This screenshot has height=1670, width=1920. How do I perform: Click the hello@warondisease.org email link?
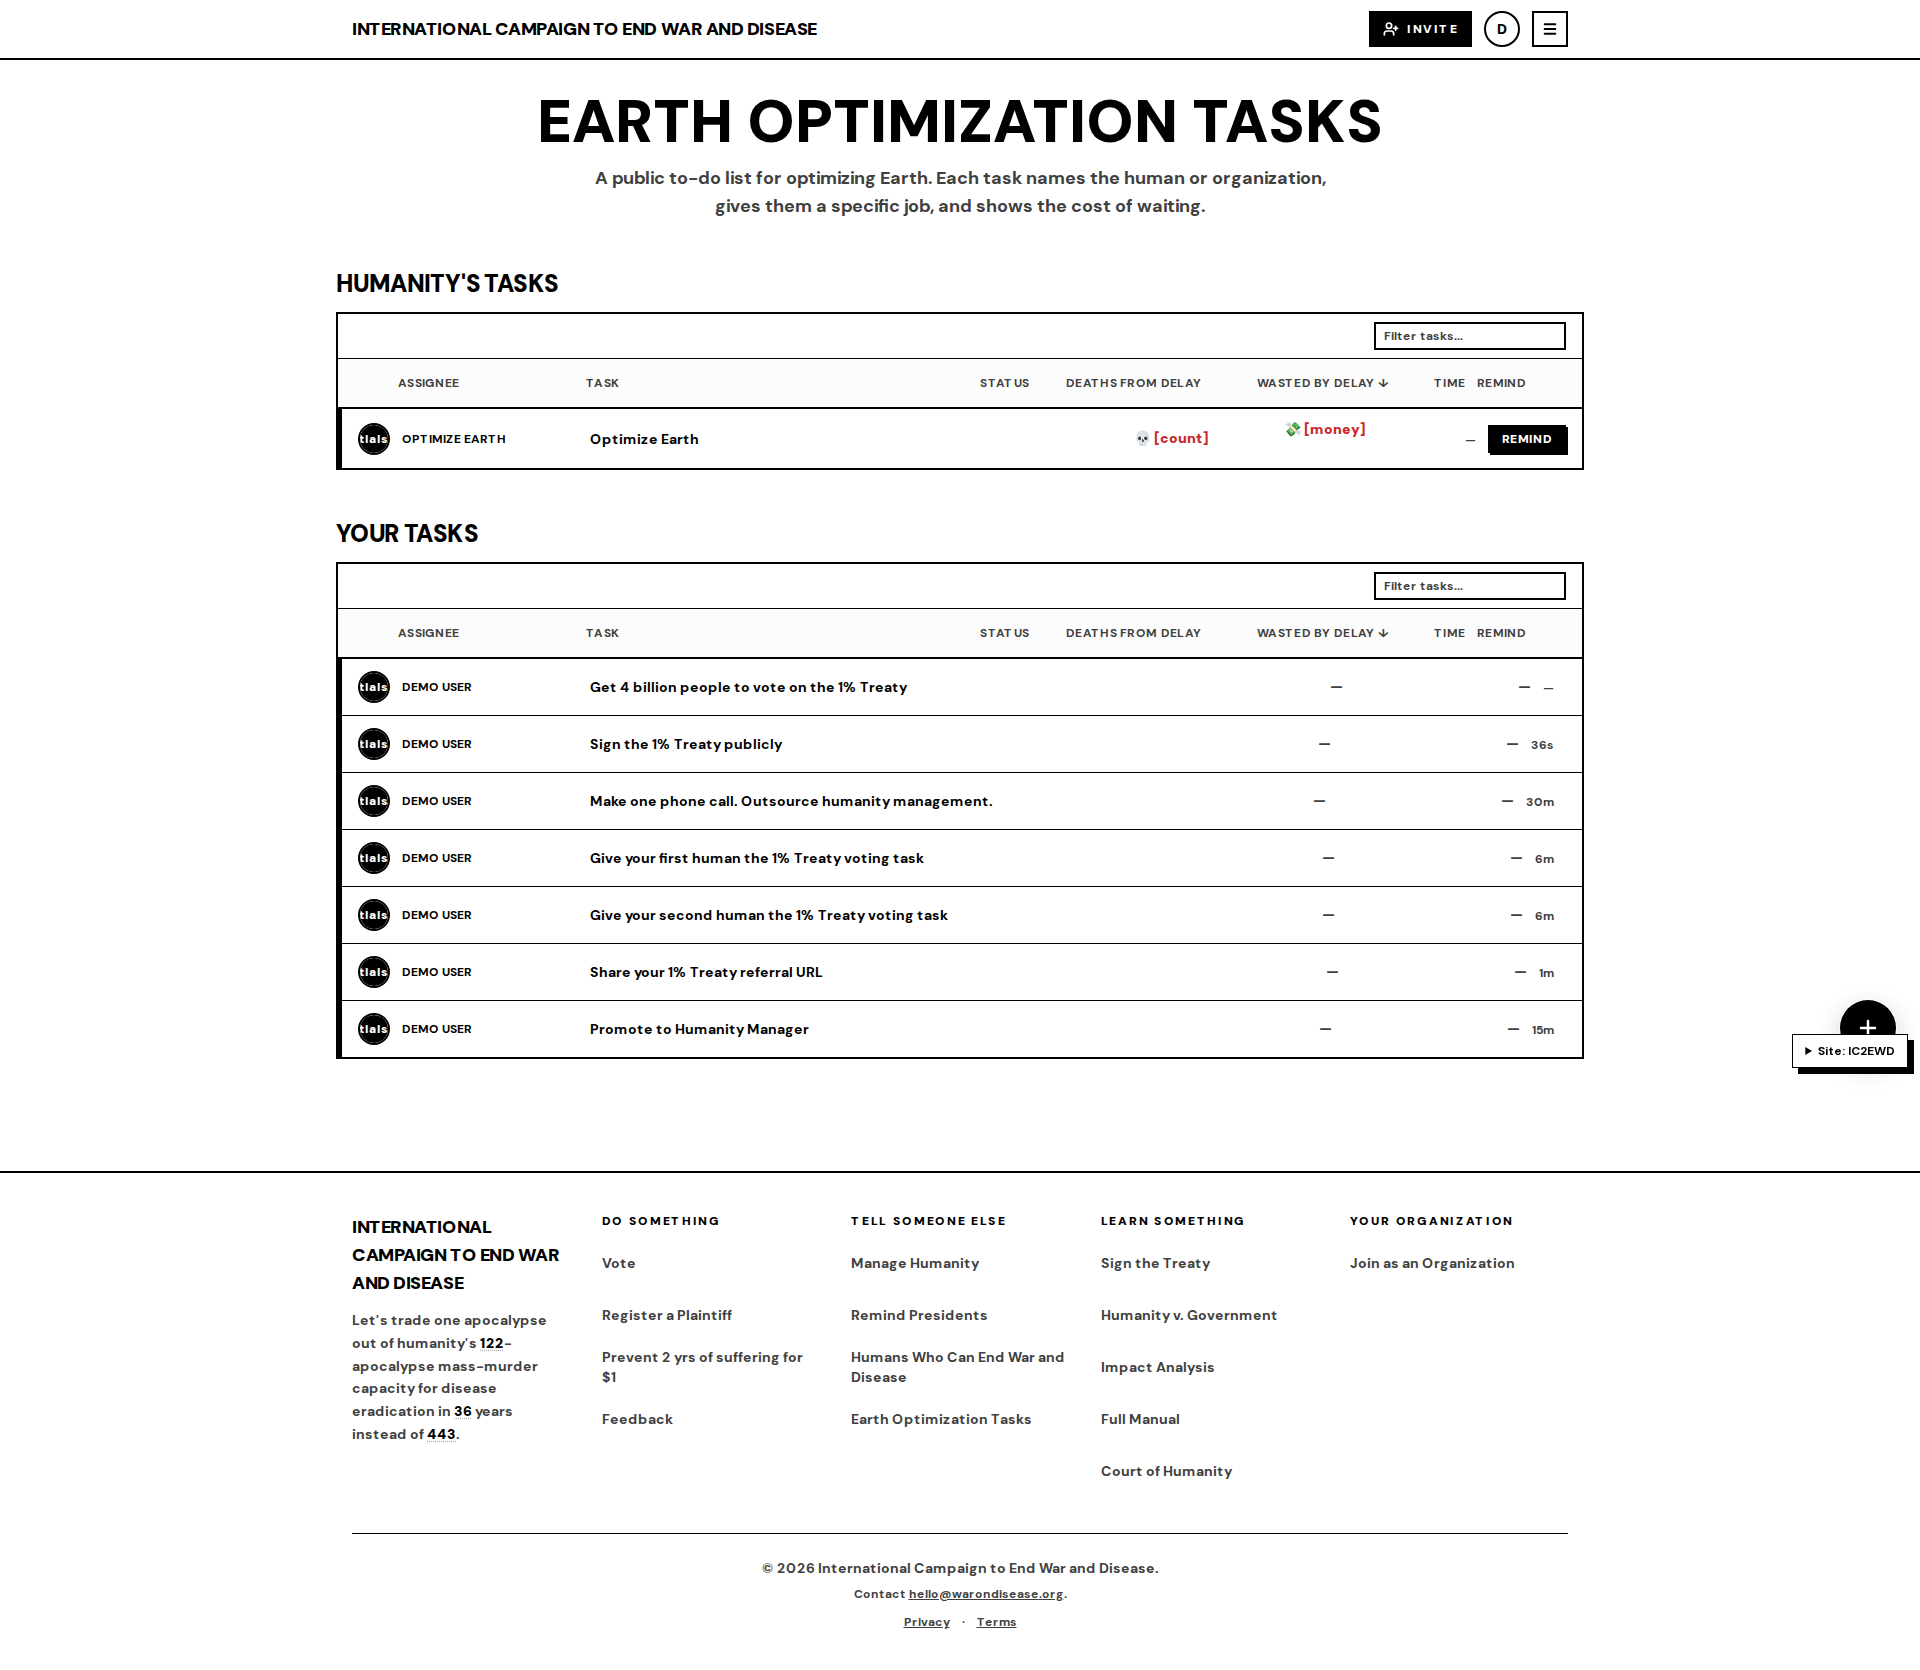pyautogui.click(x=986, y=1594)
